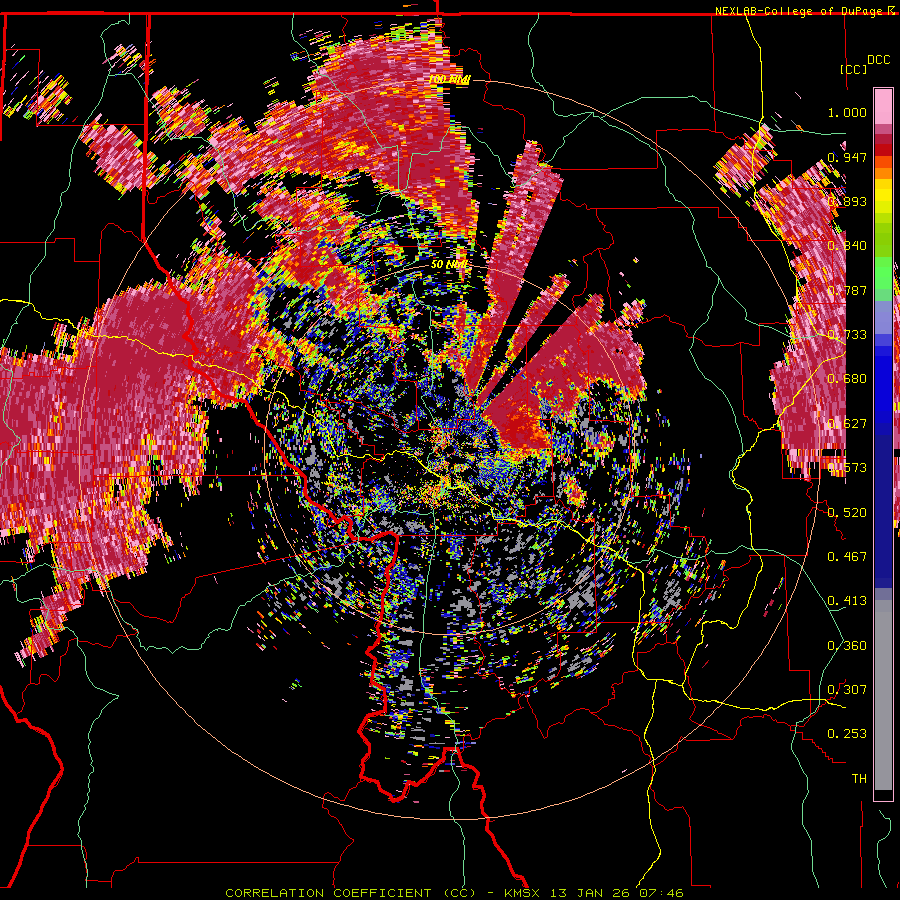Image resolution: width=900 pixels, height=900 pixels.
Task: Click the 0.360 scale value
Action: pyautogui.click(x=847, y=646)
